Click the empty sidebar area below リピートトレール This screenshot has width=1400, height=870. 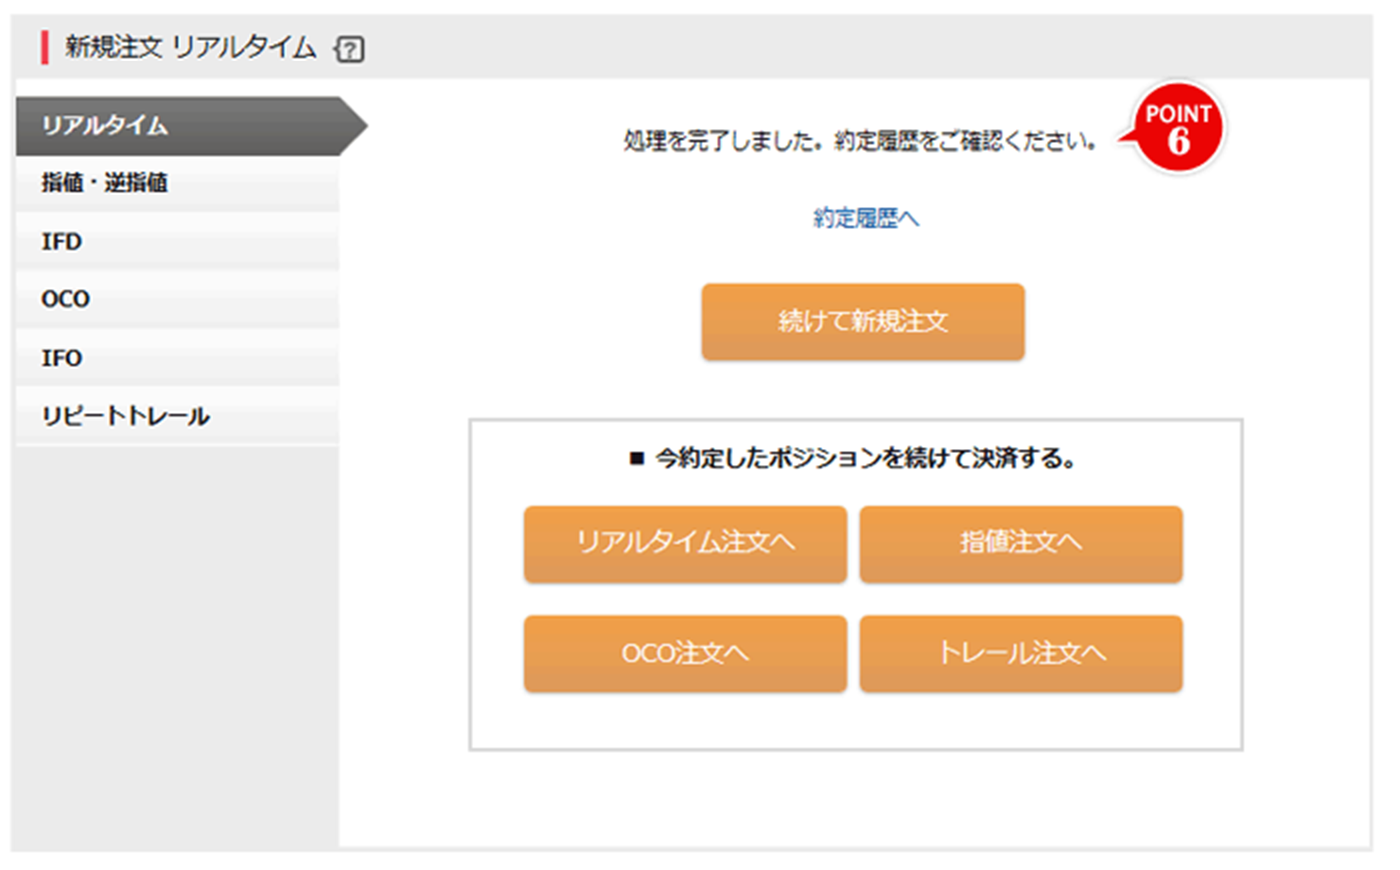[x=178, y=640]
